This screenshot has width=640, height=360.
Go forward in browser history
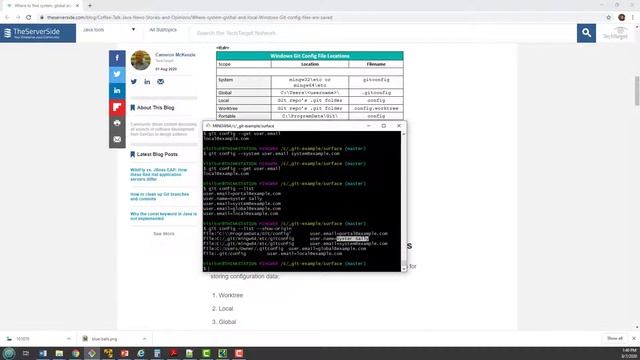click(x=18, y=18)
